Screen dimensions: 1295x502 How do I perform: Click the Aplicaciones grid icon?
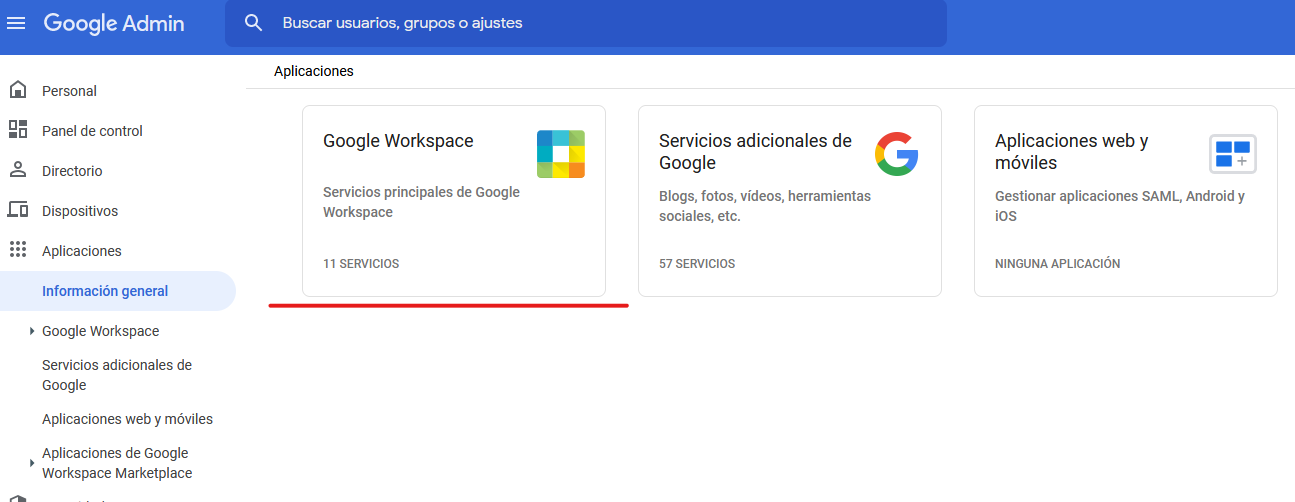(x=17, y=250)
